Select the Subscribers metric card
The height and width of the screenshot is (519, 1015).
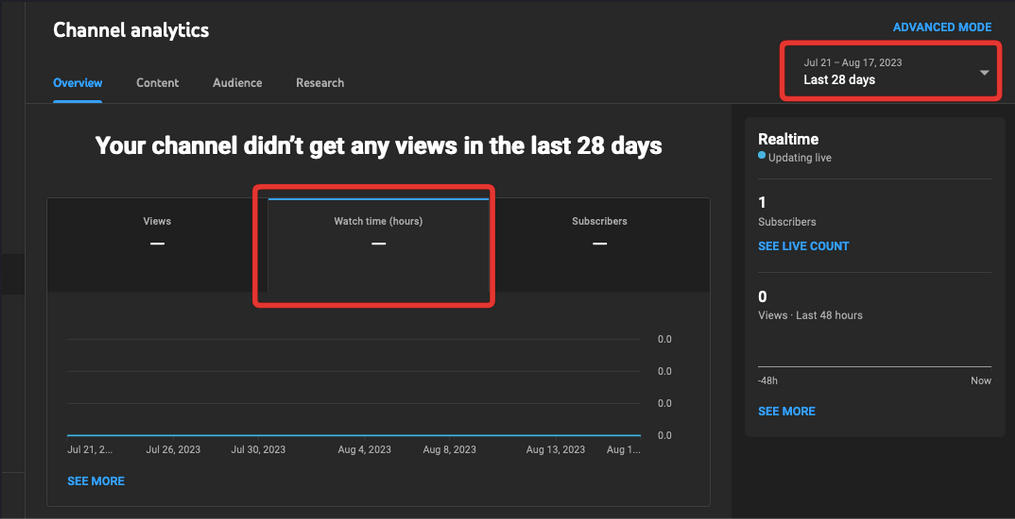[599, 245]
